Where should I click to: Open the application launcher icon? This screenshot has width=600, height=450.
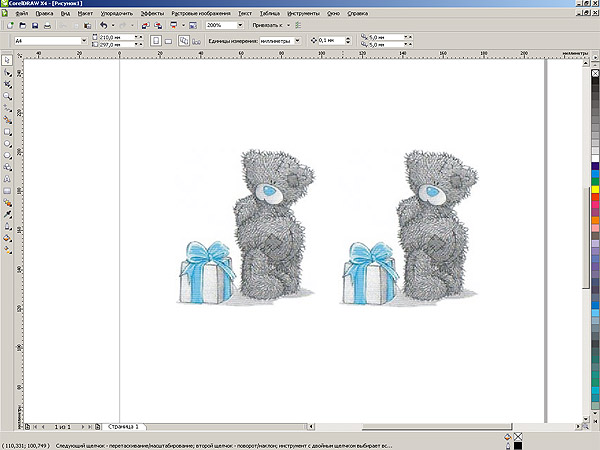point(174,25)
